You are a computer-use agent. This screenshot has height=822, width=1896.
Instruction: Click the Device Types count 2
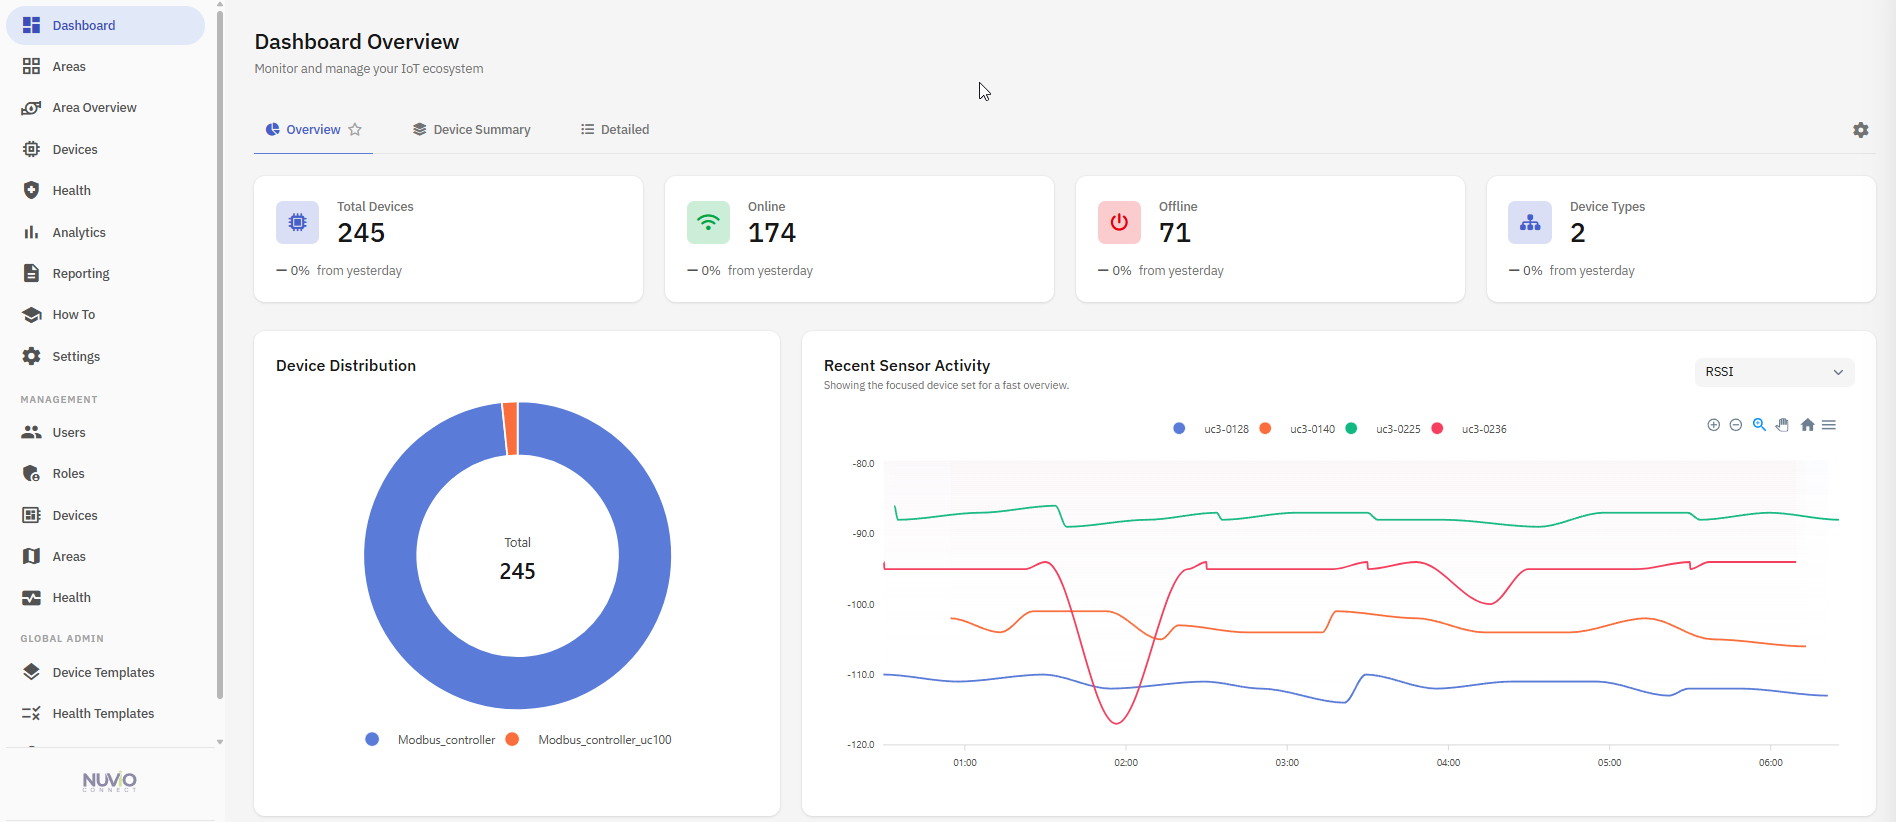pos(1578,233)
